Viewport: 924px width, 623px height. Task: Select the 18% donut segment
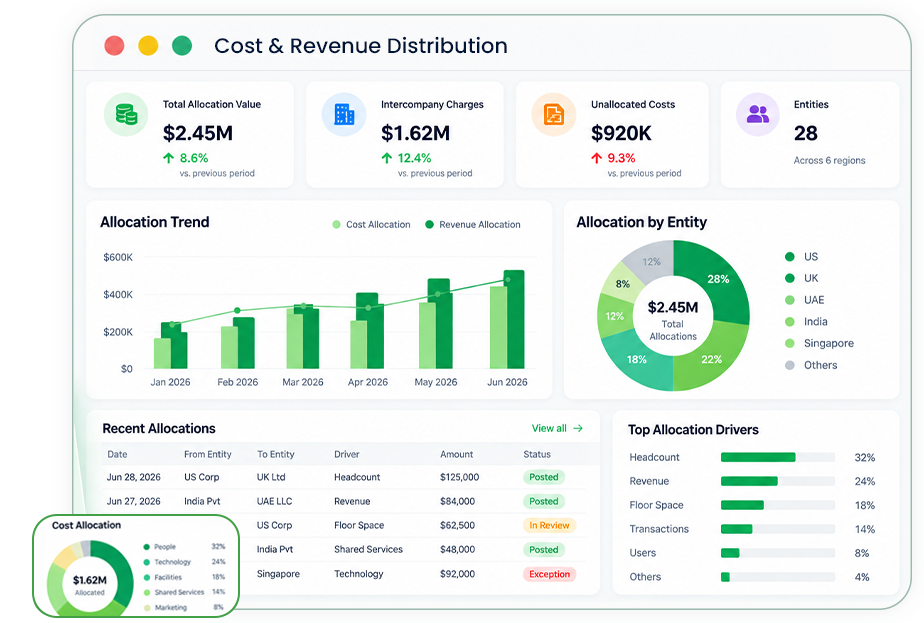coord(637,359)
